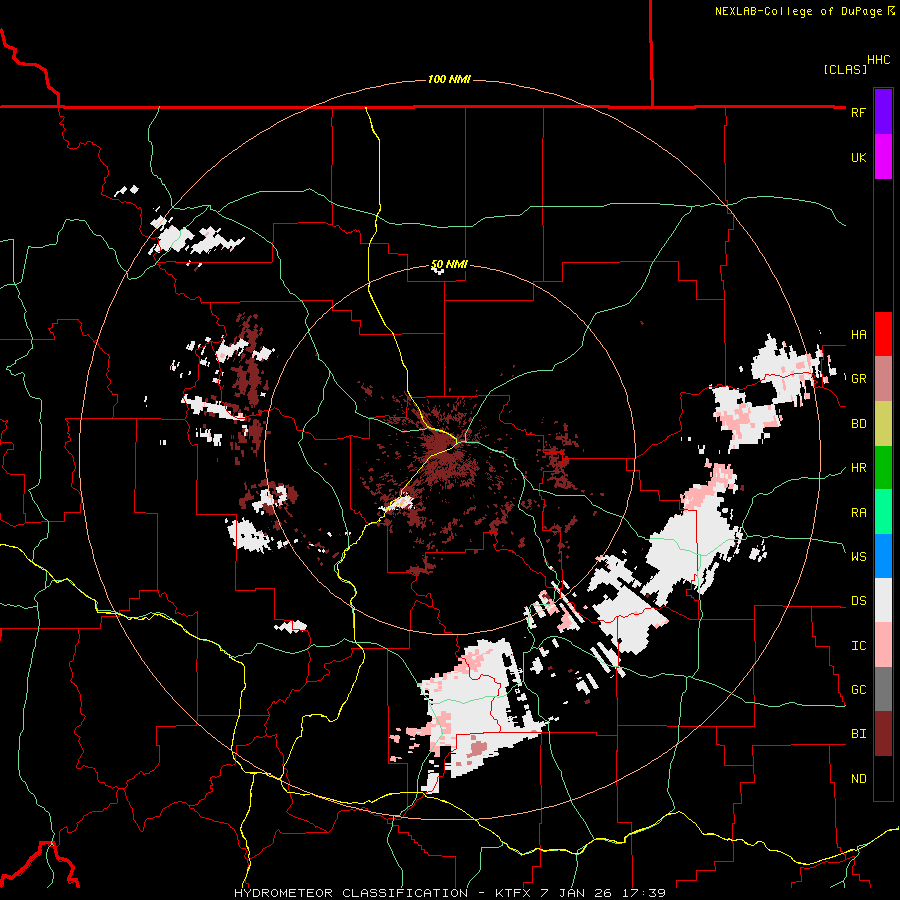Click the HA red legend swatch
This screenshot has height=900, width=900.
coord(883,334)
